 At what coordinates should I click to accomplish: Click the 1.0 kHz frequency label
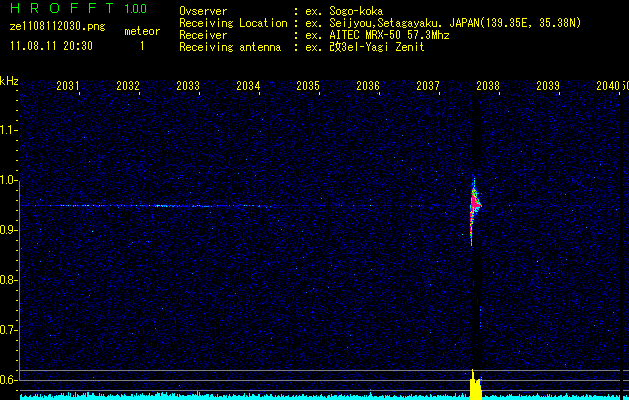tap(9, 181)
